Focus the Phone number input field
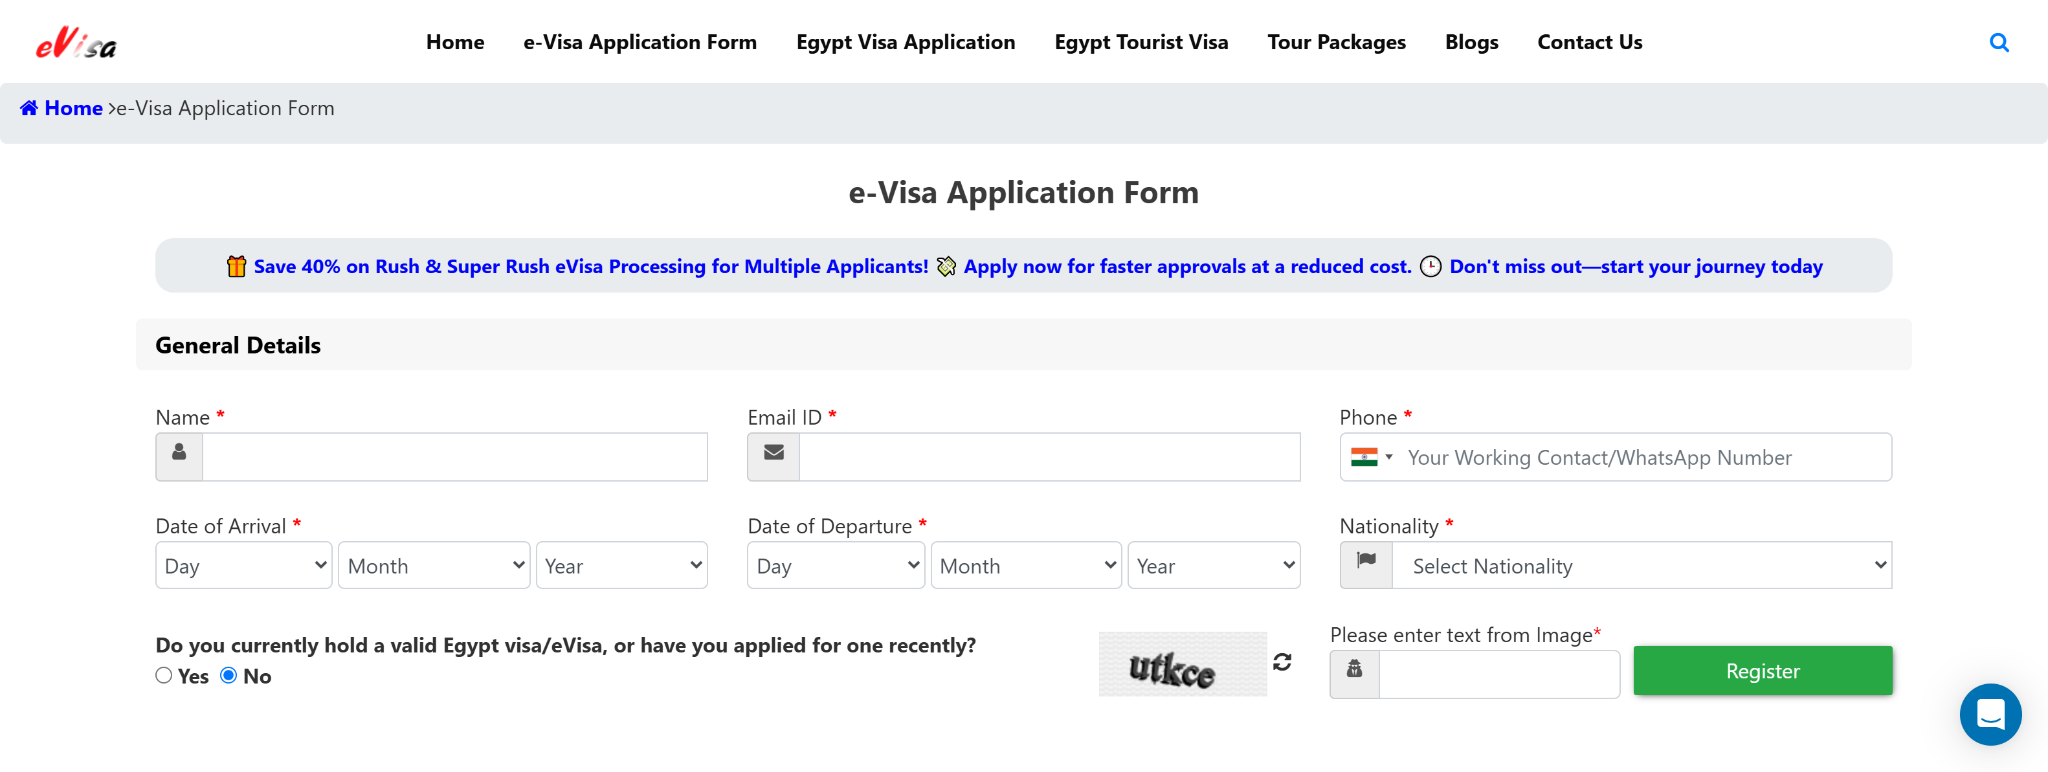Viewport: 2048px width, 772px height. [x=1640, y=457]
